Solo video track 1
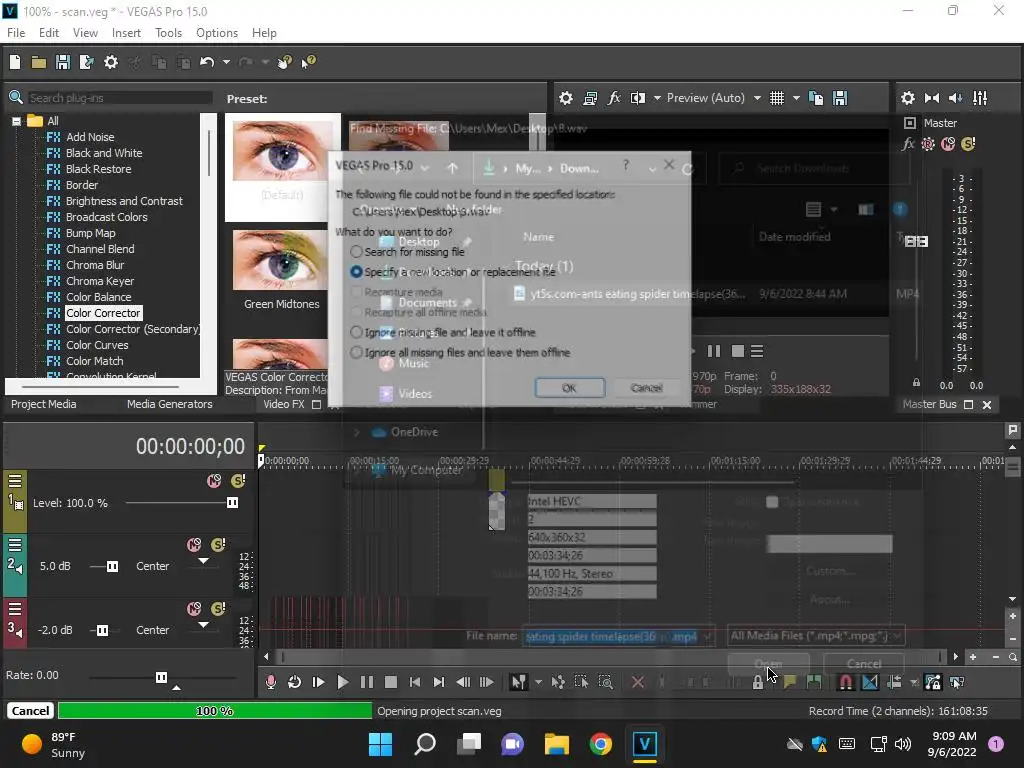This screenshot has width=1024, height=768. [238, 481]
